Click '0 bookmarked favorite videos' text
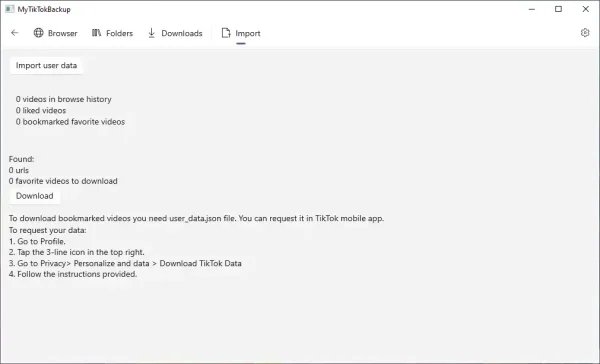This screenshot has height=364, width=600. (70, 122)
